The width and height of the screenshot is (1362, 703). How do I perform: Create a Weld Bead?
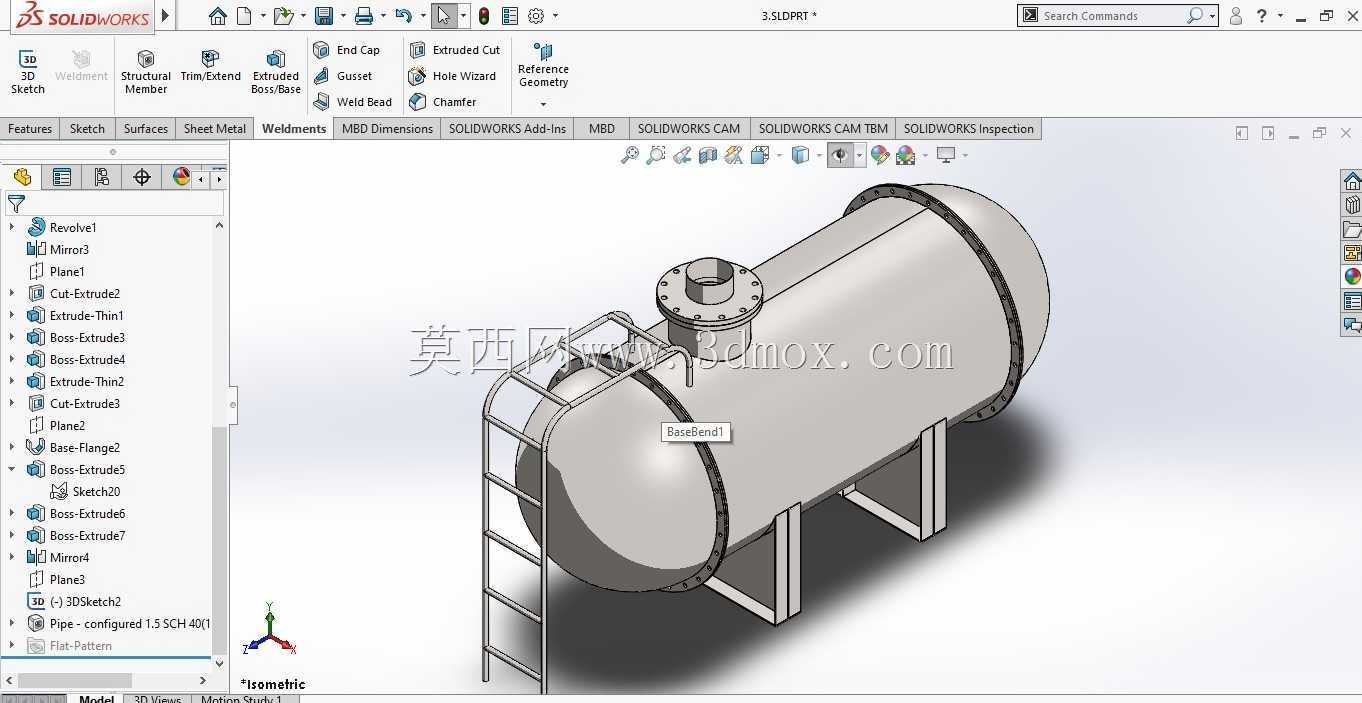353,102
